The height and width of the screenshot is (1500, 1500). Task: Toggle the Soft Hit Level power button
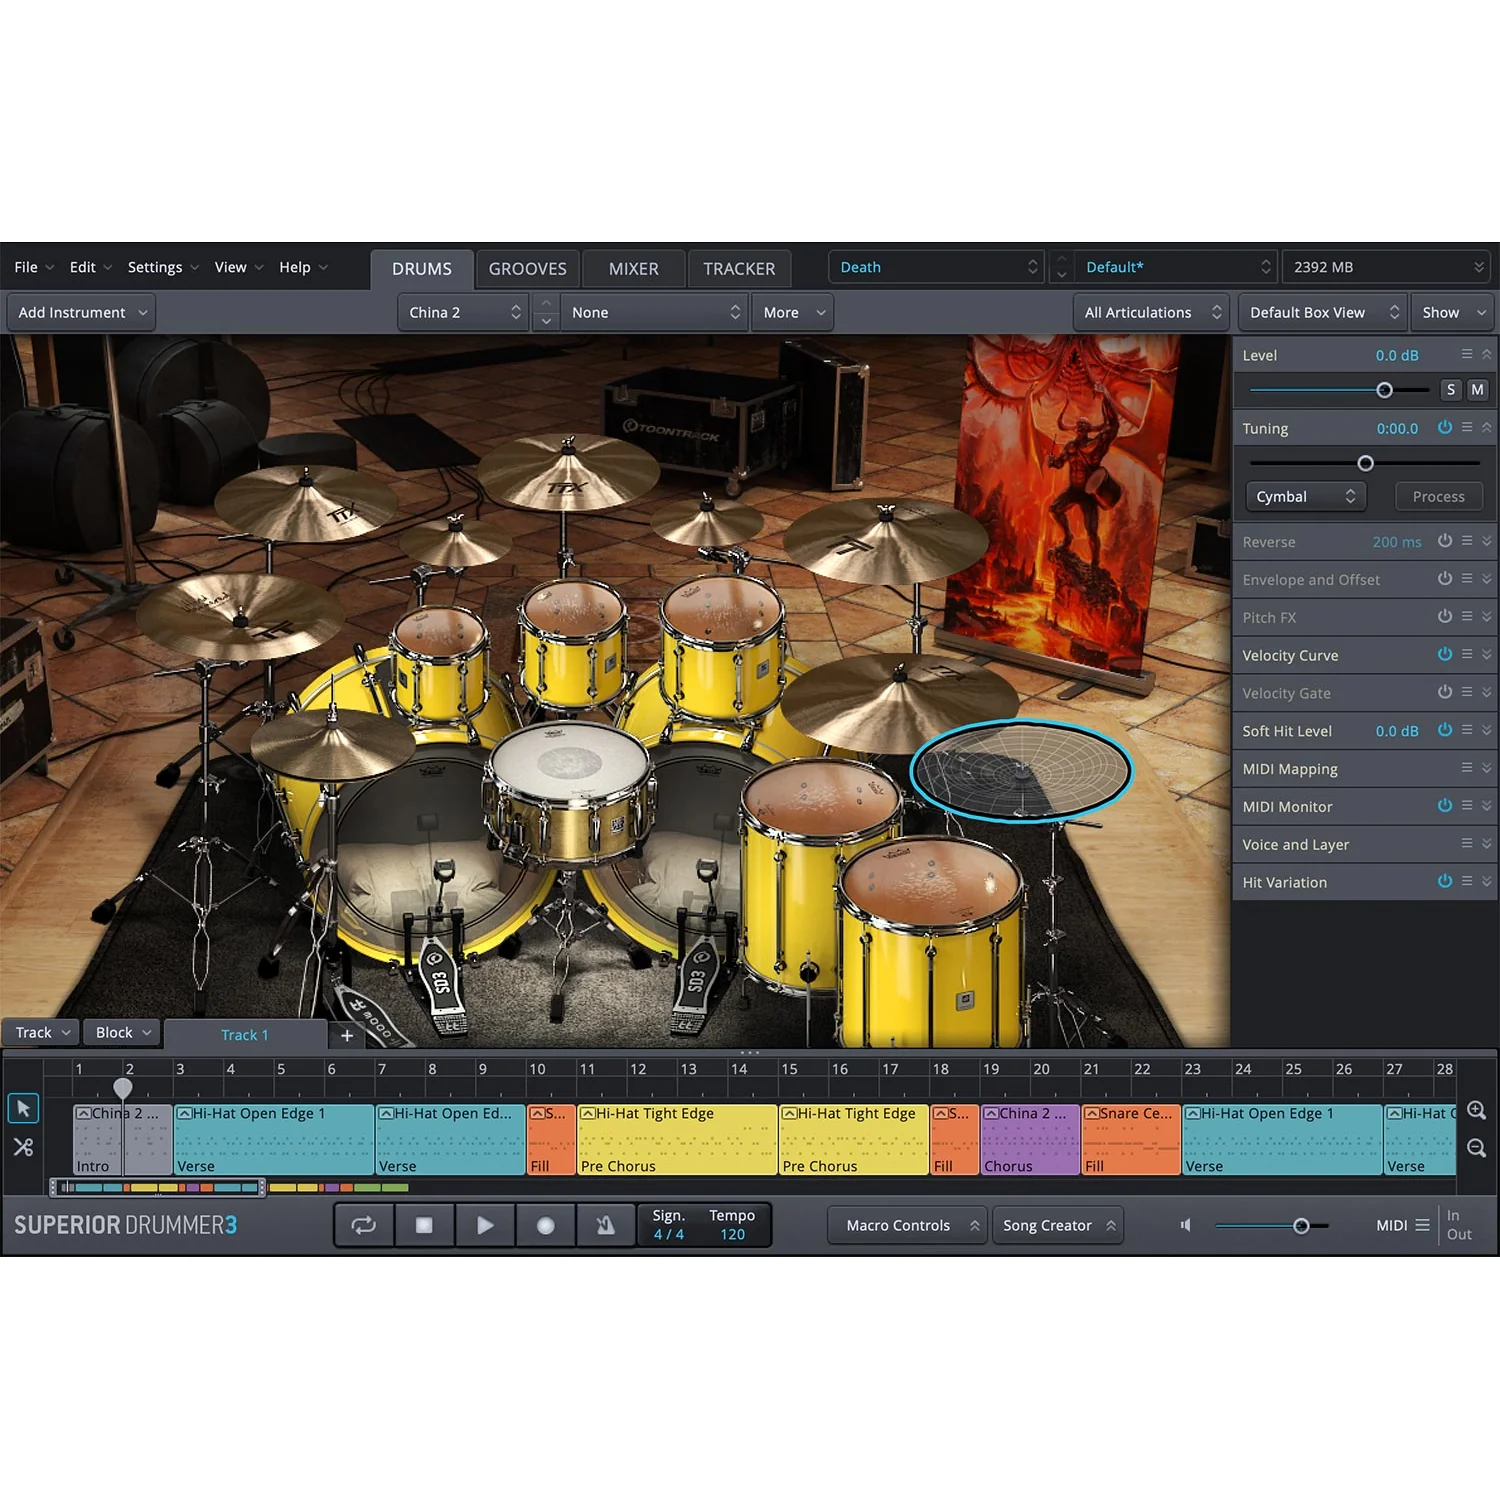pos(1445,730)
